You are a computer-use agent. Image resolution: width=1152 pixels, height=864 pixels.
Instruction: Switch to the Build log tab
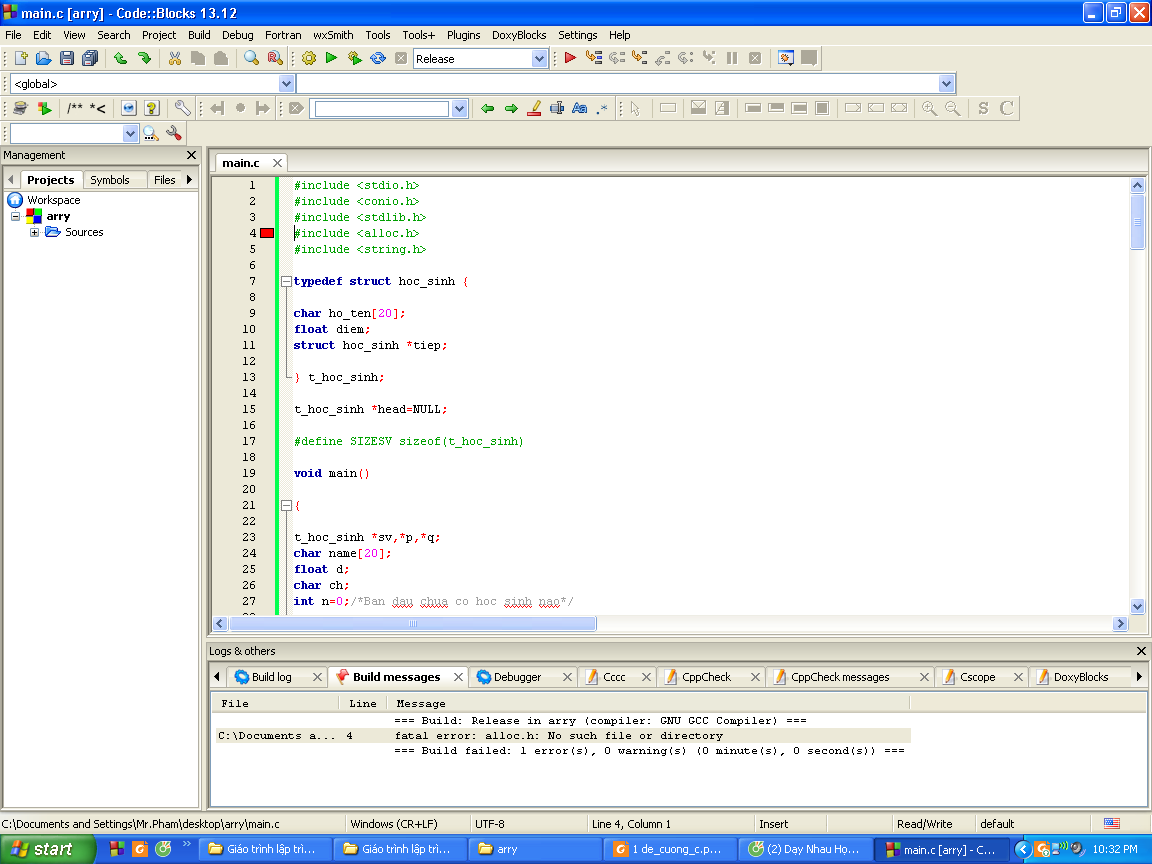tap(271, 677)
